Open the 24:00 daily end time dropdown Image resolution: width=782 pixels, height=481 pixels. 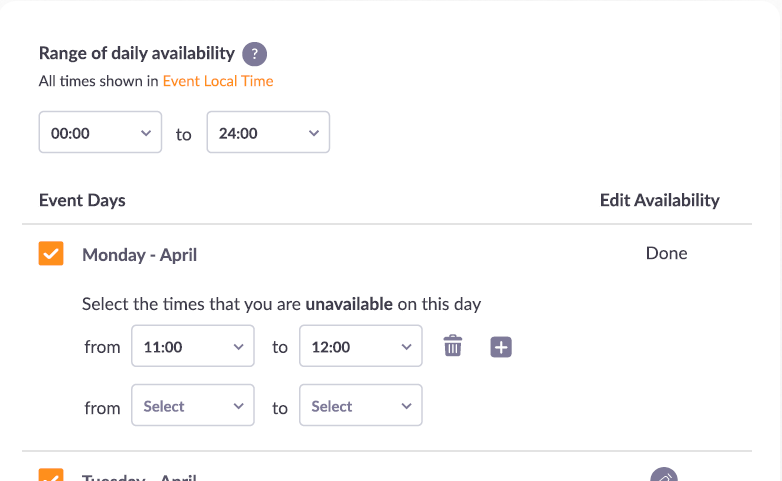pos(268,132)
